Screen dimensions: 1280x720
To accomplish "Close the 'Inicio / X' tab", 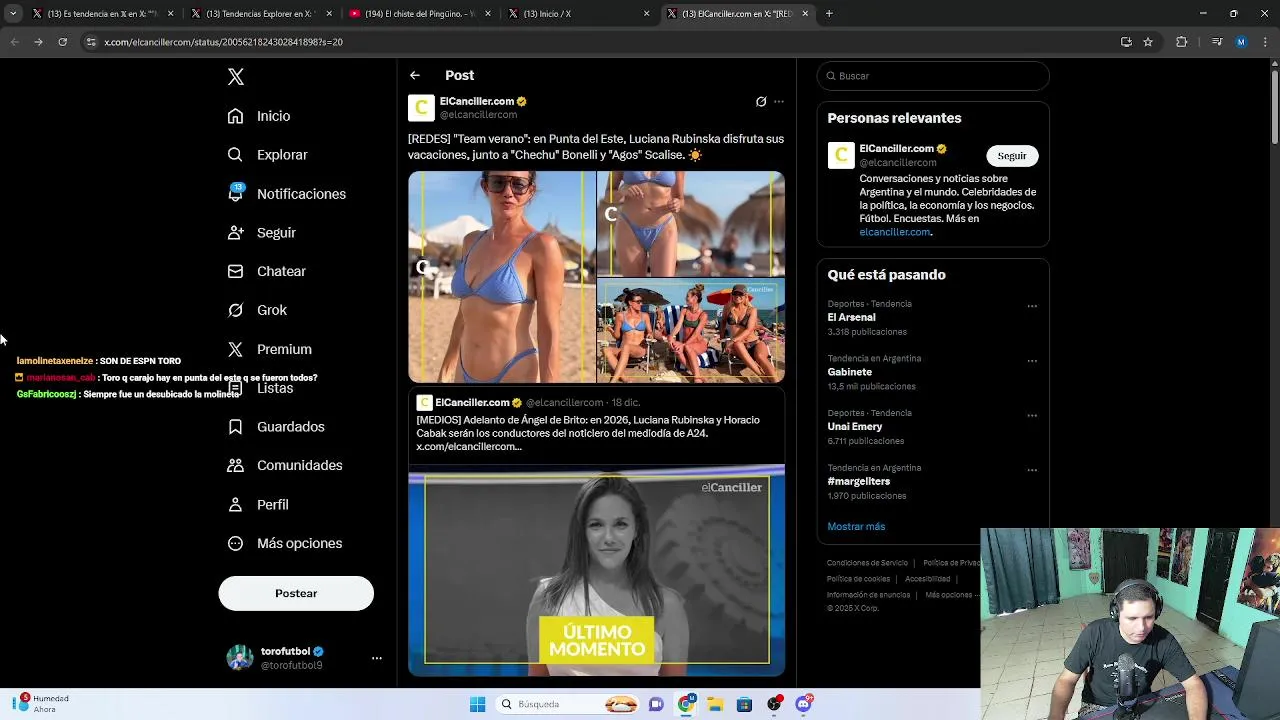I will pos(646,14).
